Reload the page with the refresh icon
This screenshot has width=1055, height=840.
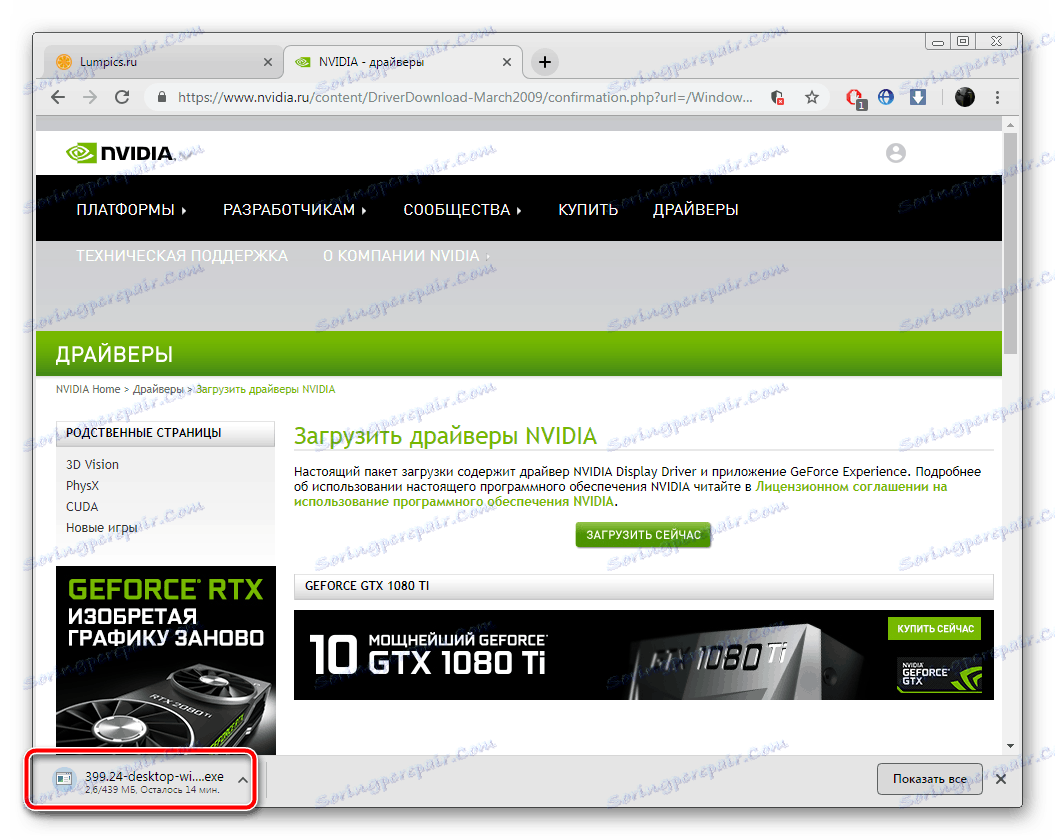click(122, 98)
